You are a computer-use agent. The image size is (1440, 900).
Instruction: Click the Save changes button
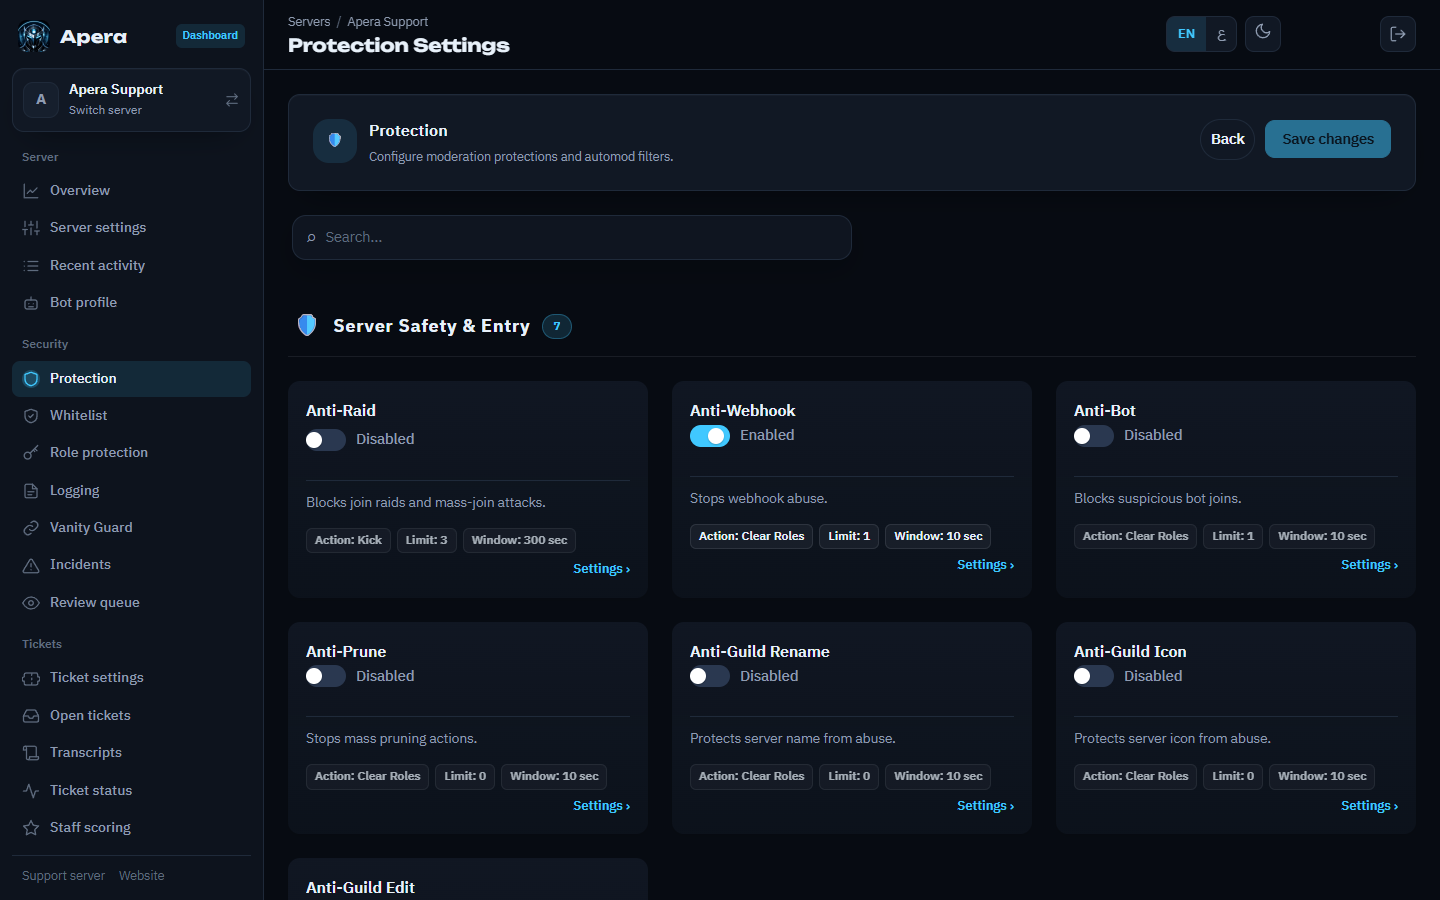1327,139
